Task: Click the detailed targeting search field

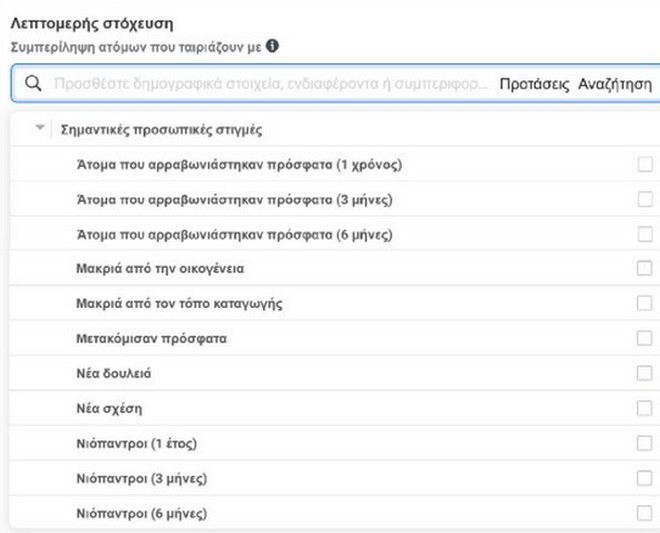Action: (270, 85)
